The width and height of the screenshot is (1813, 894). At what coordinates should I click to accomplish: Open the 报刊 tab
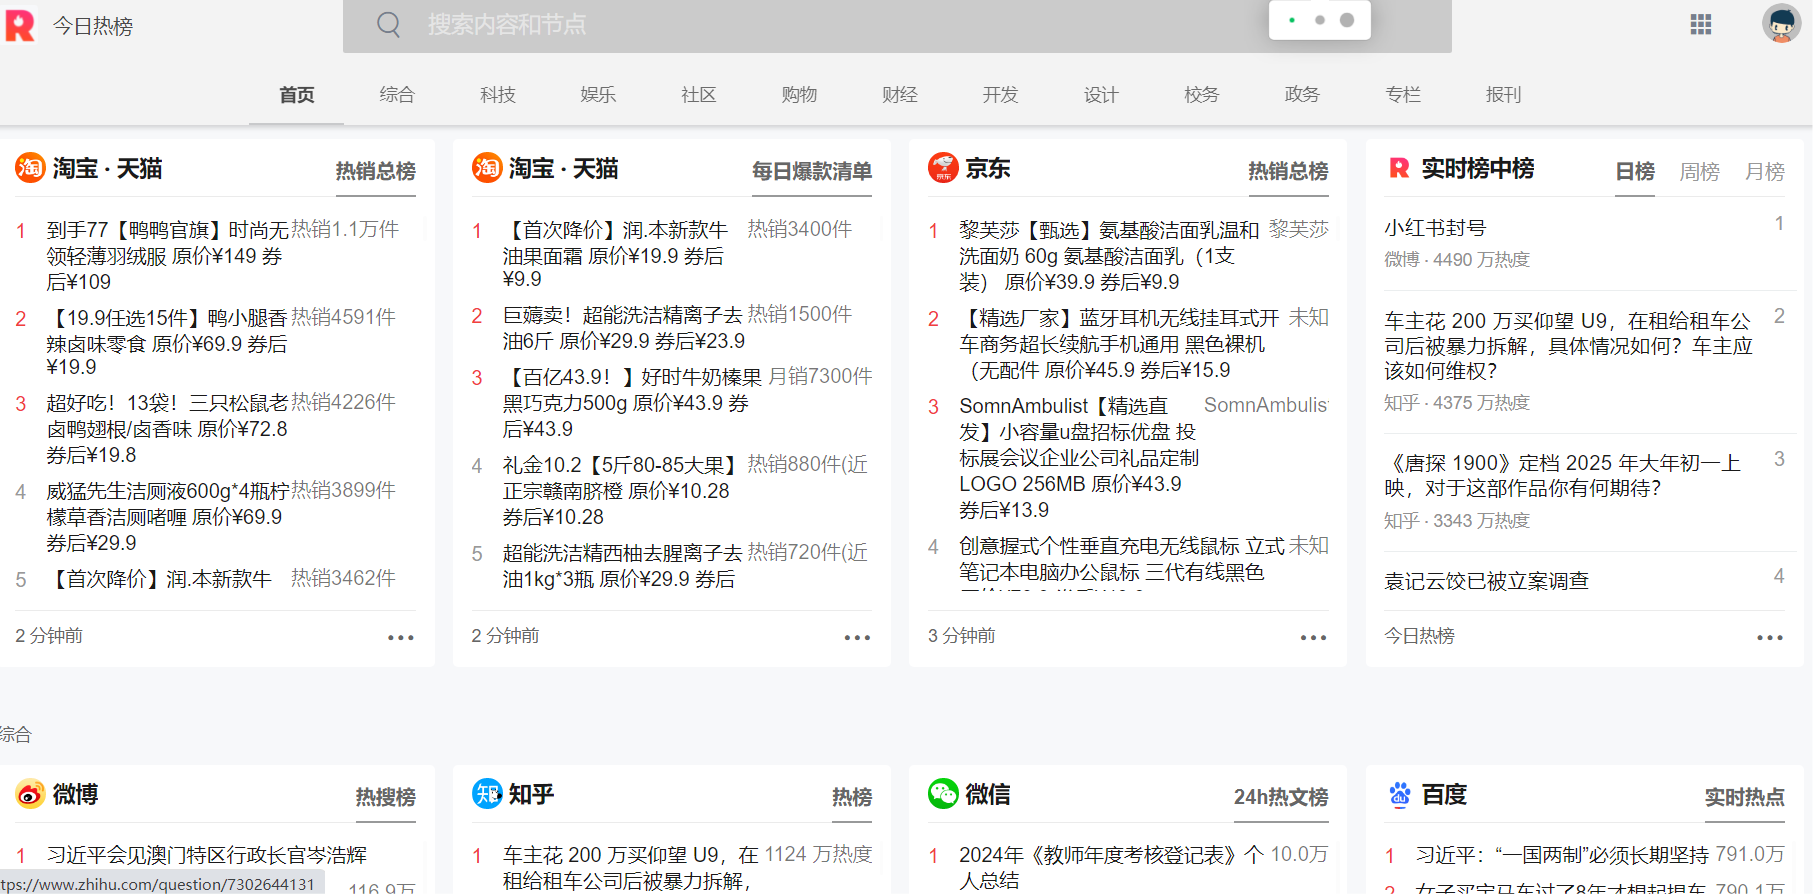[x=1503, y=95]
